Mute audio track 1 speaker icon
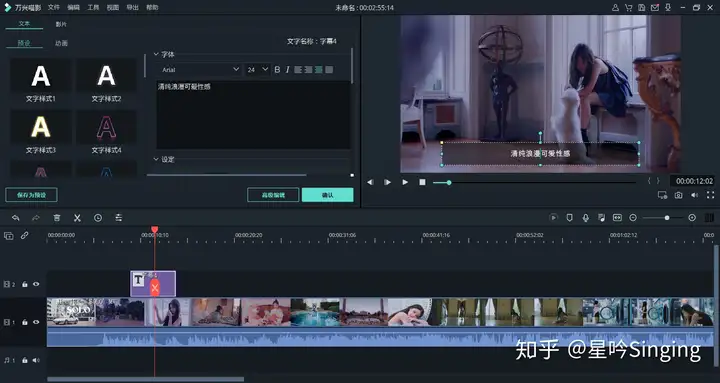The height and width of the screenshot is (383, 720). [36, 360]
